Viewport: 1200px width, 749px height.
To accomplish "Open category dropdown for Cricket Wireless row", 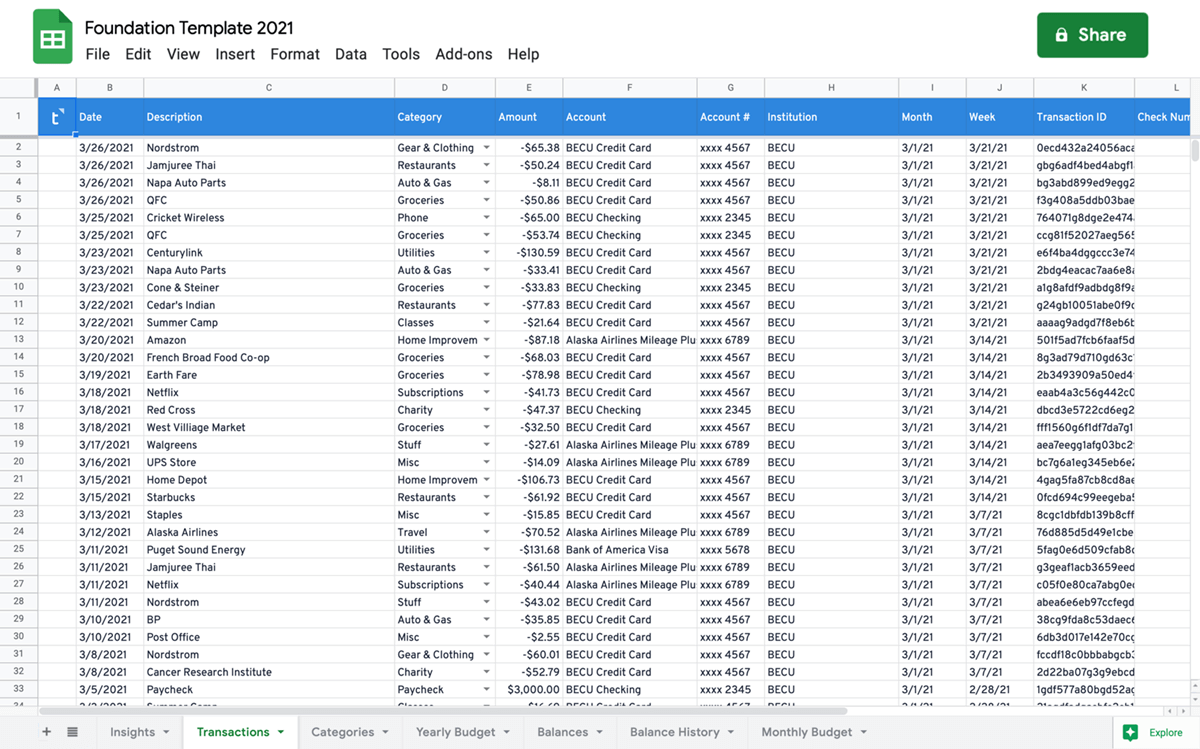I will click(487, 218).
